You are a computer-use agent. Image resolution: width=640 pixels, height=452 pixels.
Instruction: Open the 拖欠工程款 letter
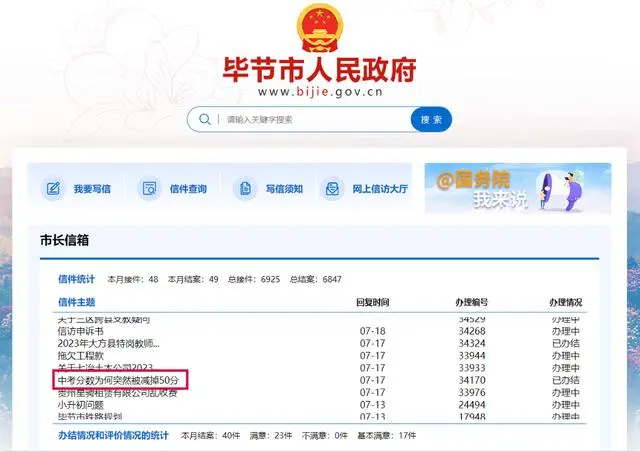[x=81, y=356]
